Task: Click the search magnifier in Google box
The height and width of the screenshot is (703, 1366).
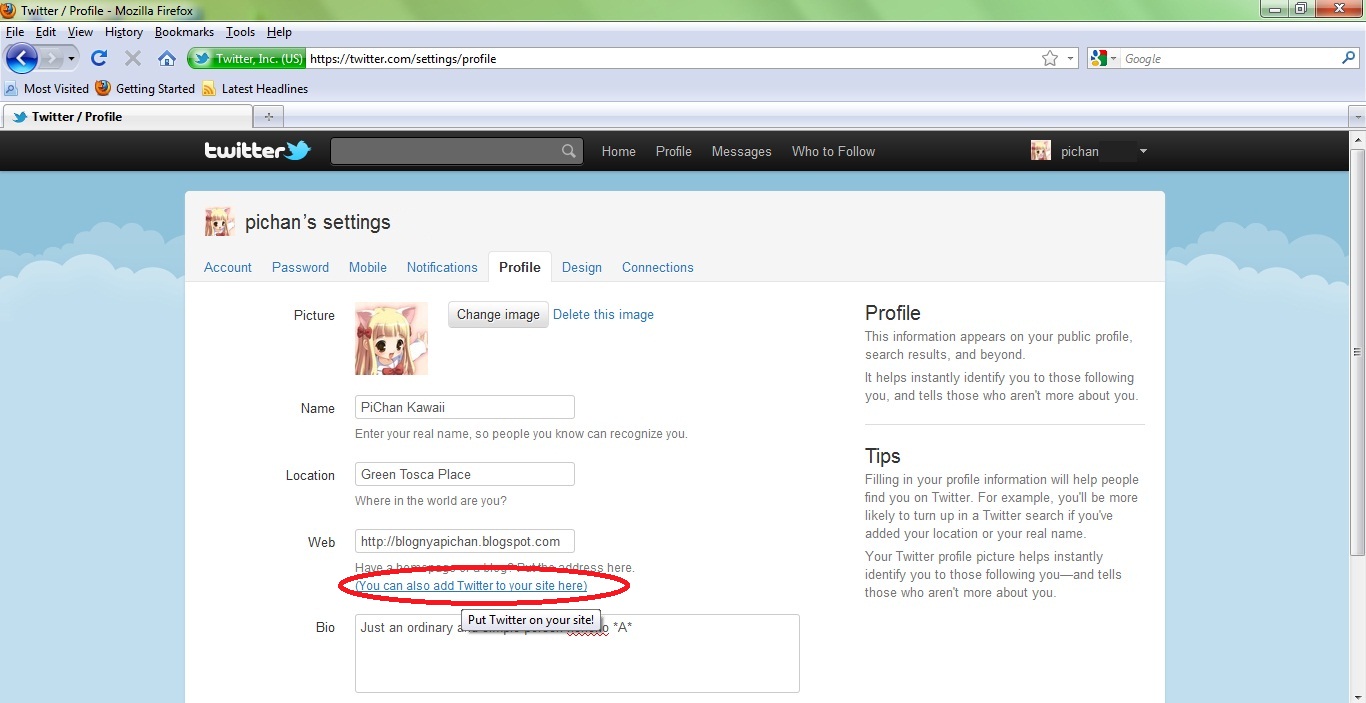Action: click(x=1348, y=59)
